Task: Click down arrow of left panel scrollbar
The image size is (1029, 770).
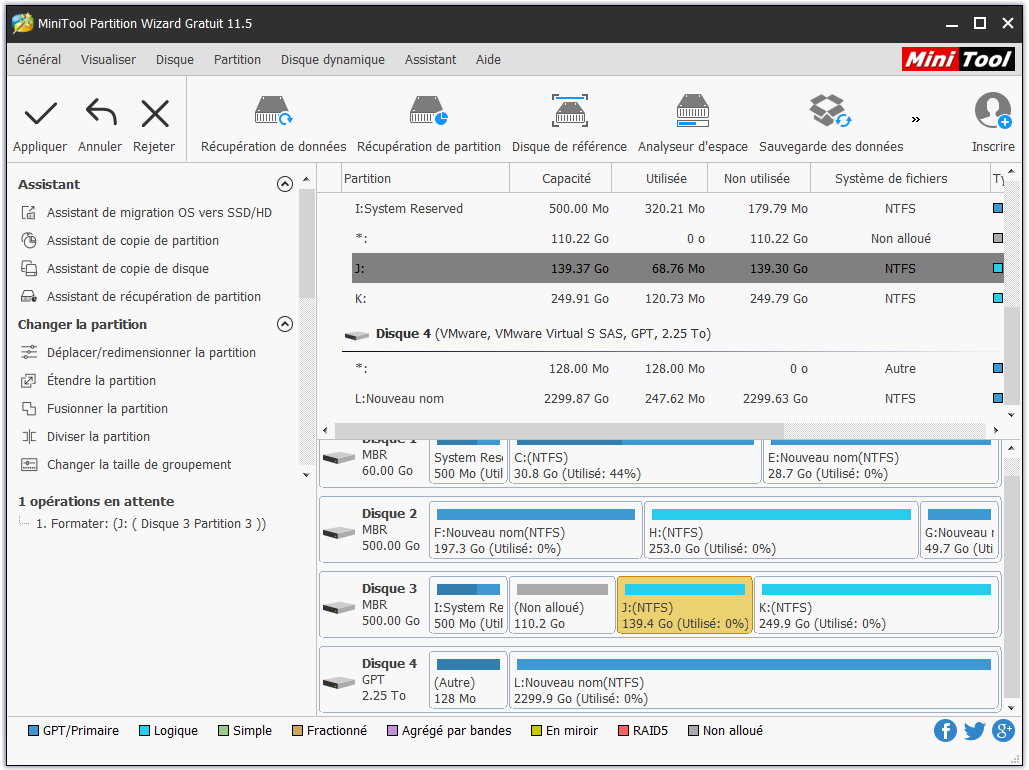Action: coord(306,475)
